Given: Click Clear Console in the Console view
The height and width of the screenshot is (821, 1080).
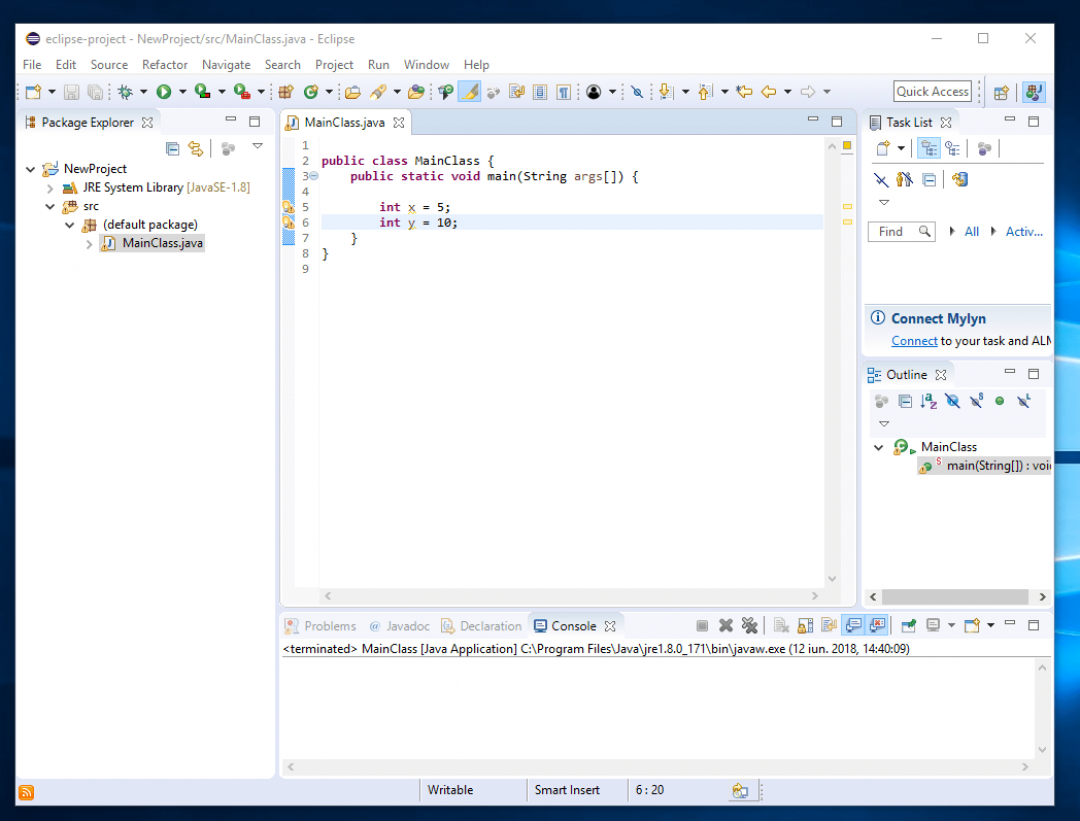Looking at the screenshot, I should click(779, 625).
